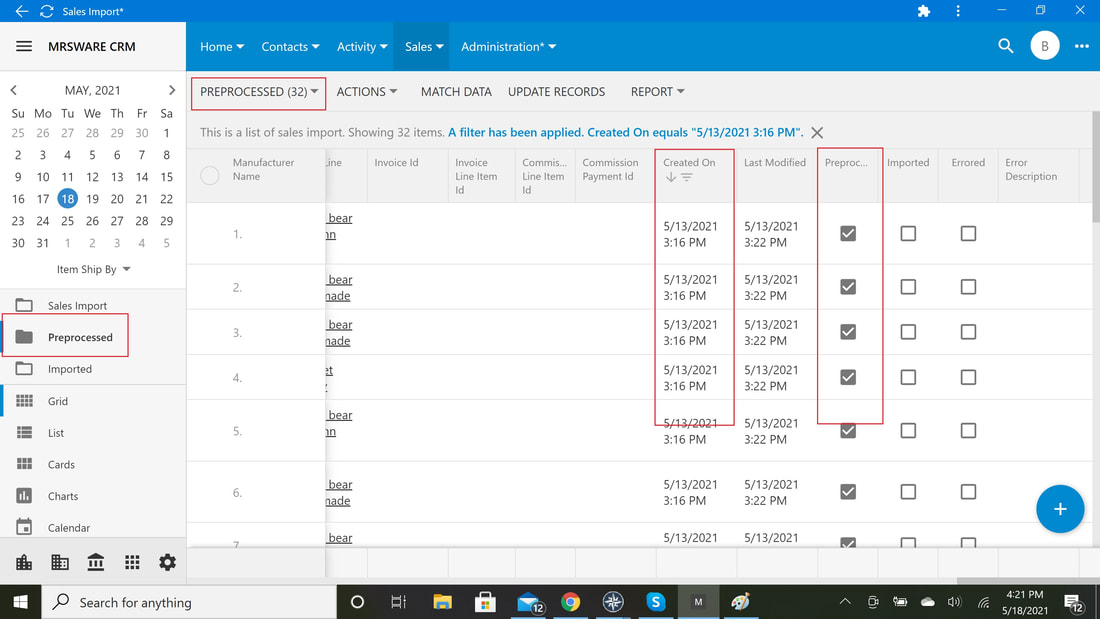
Task: Open the hamburger navigation menu
Action: pos(24,46)
